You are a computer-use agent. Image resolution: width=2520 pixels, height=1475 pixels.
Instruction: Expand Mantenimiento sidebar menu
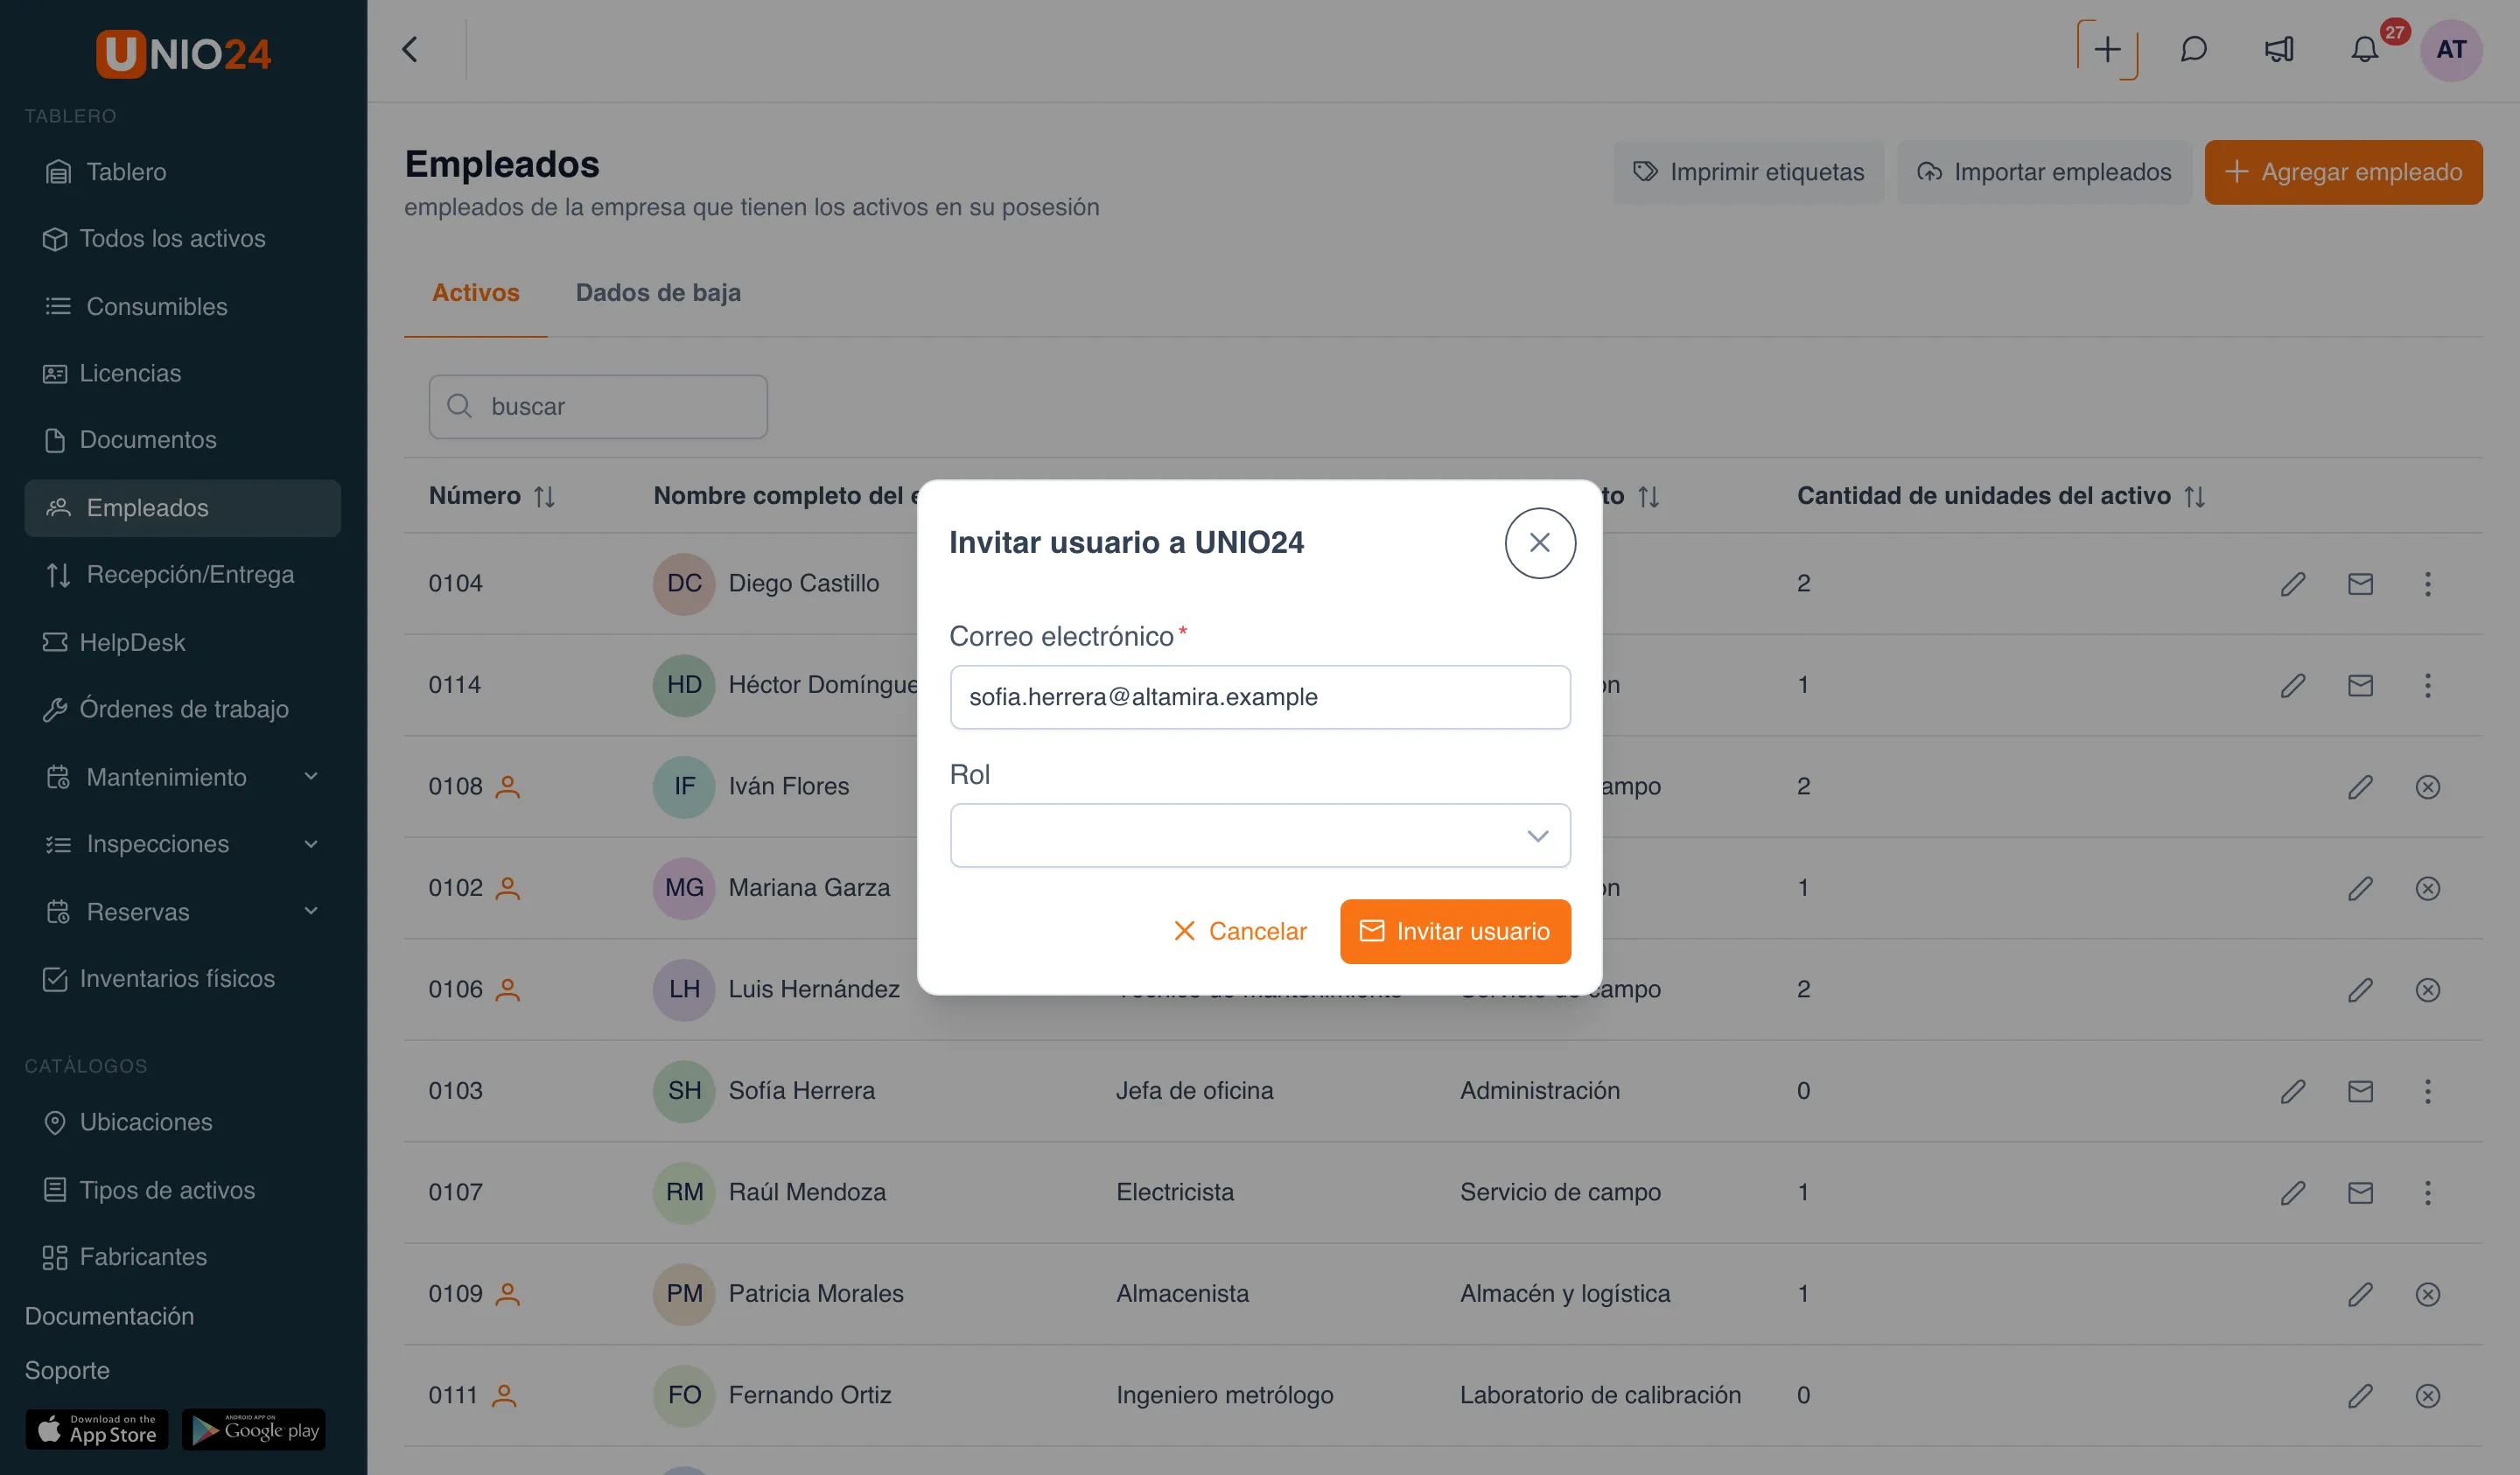[183, 777]
